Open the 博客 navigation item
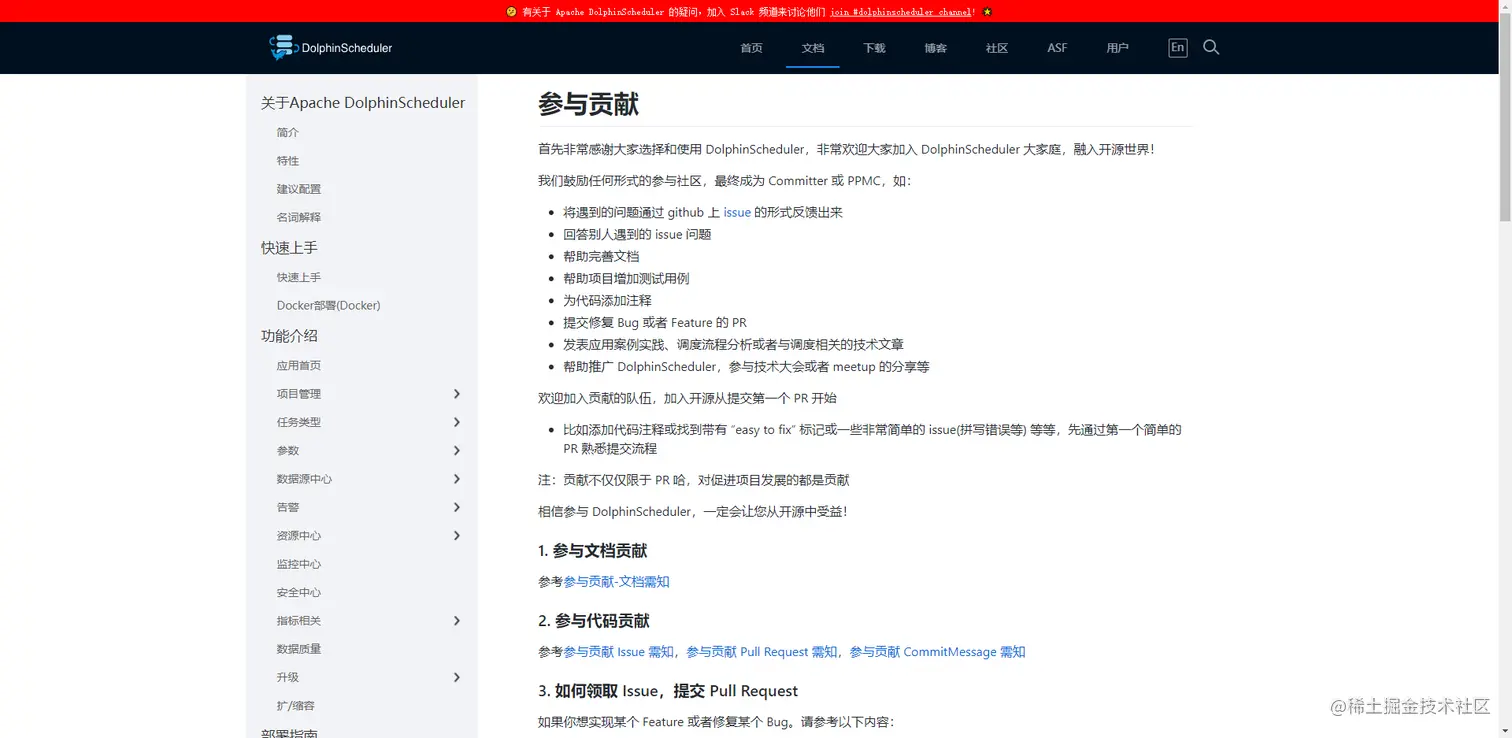1512x738 pixels. (935, 48)
